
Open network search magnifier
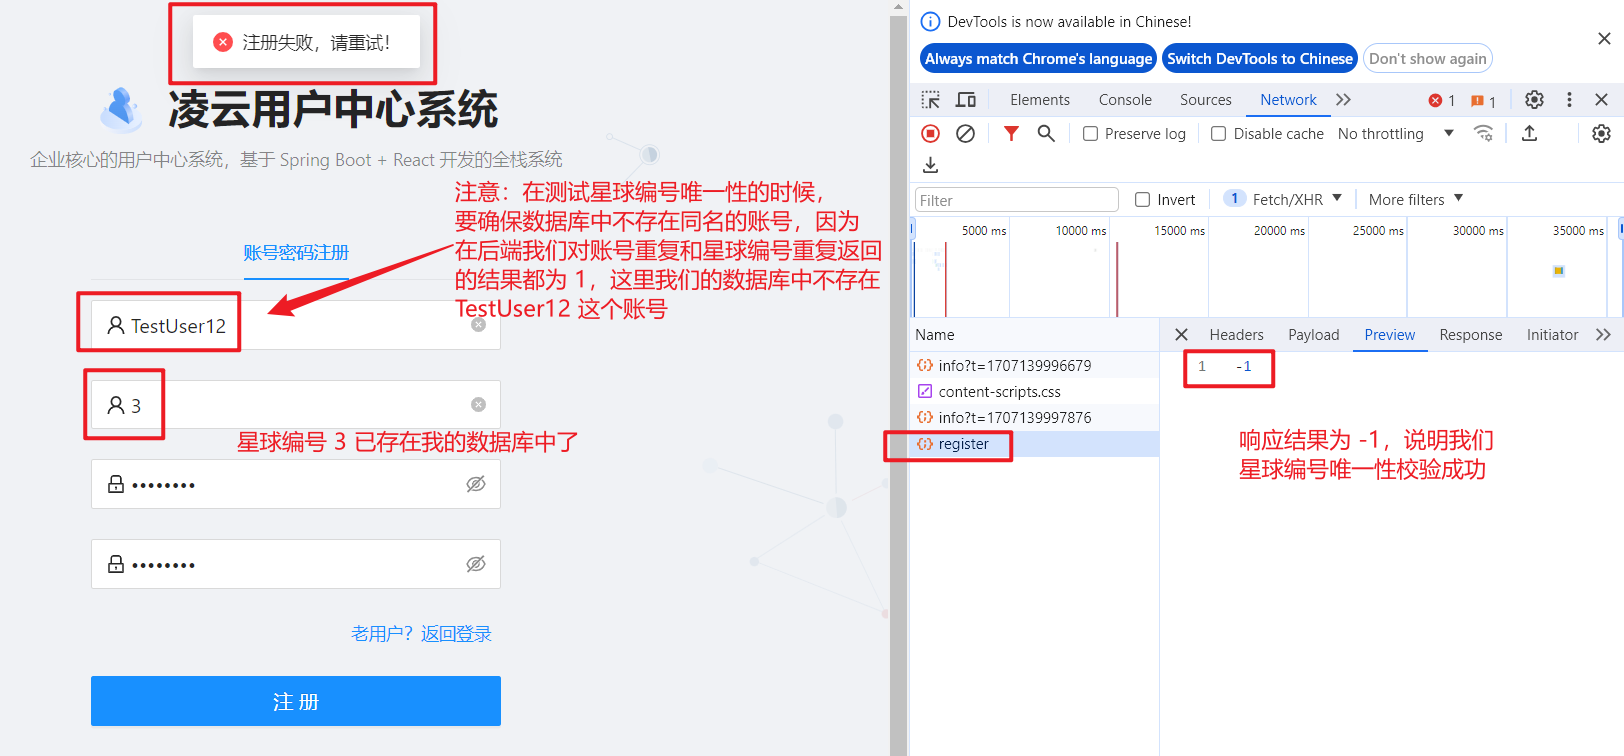tap(1046, 134)
